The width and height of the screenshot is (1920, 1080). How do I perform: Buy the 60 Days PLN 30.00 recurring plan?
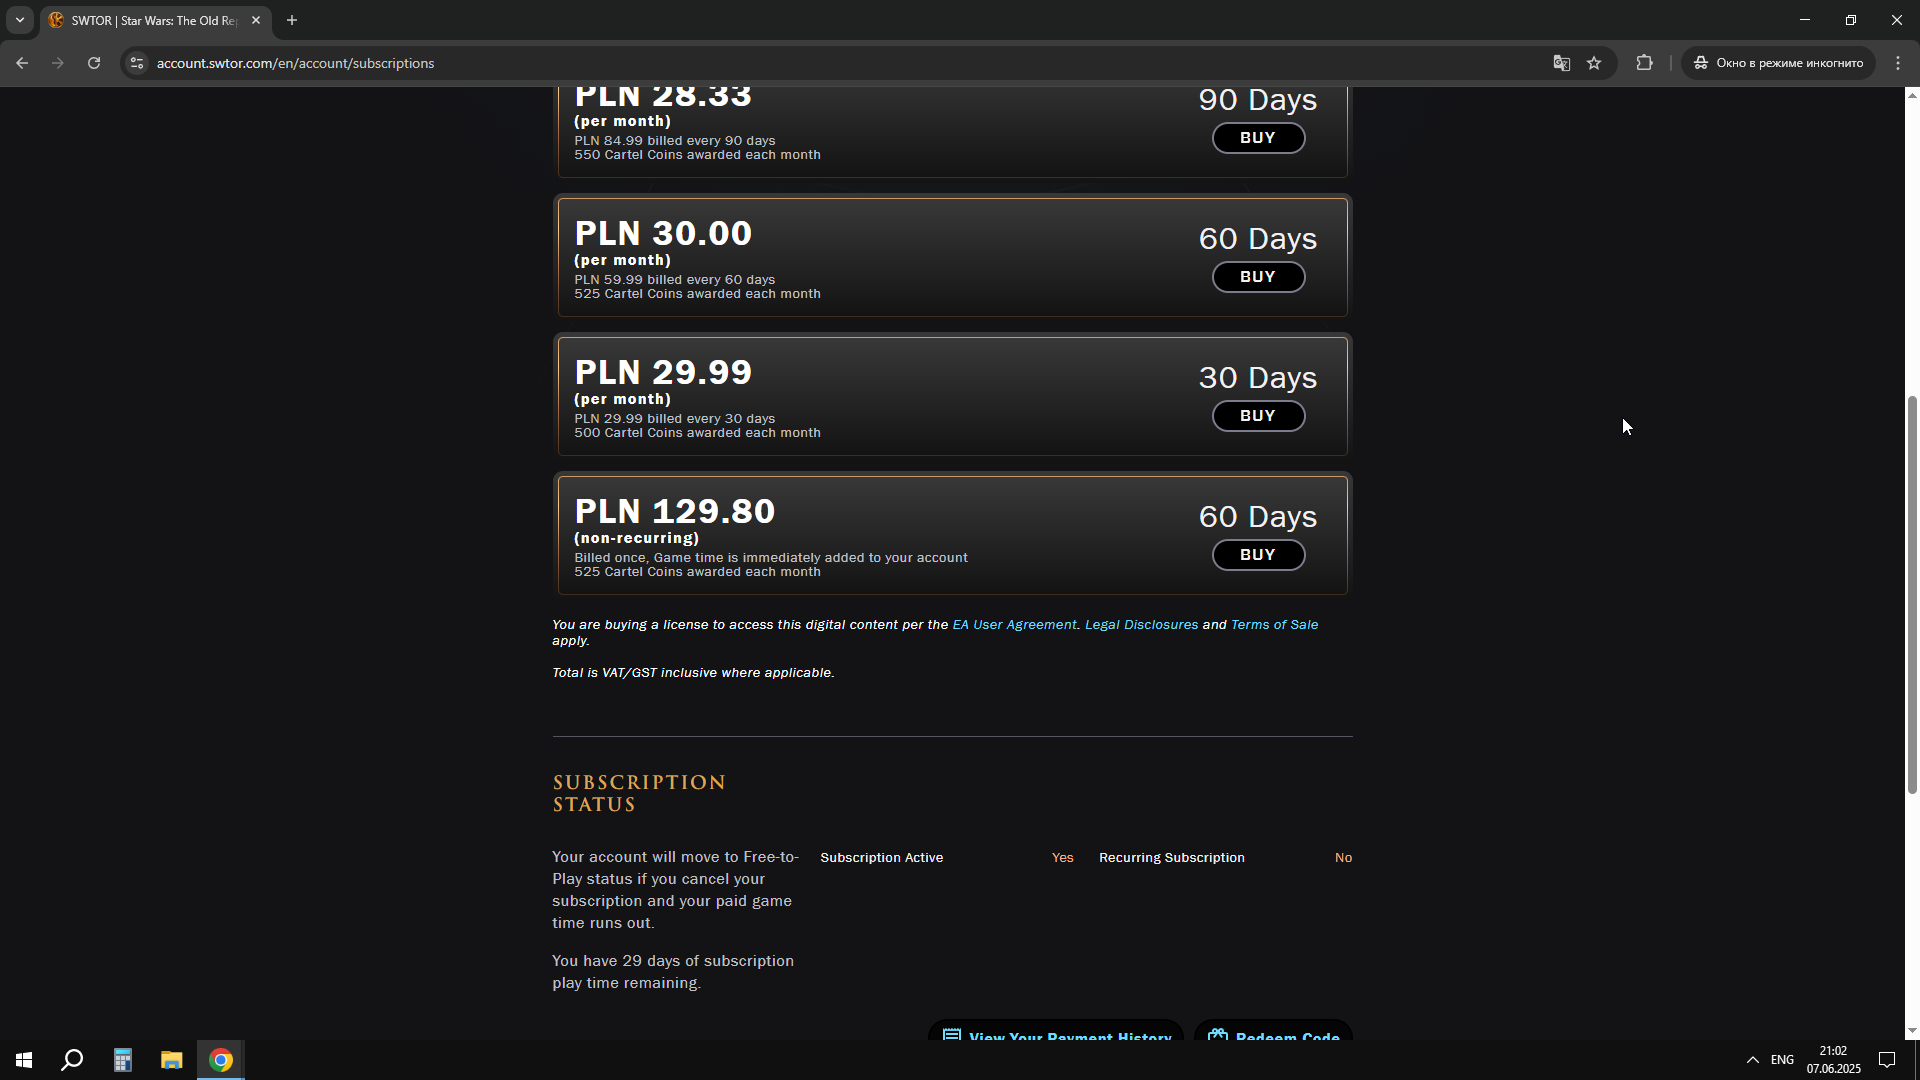[1258, 277]
